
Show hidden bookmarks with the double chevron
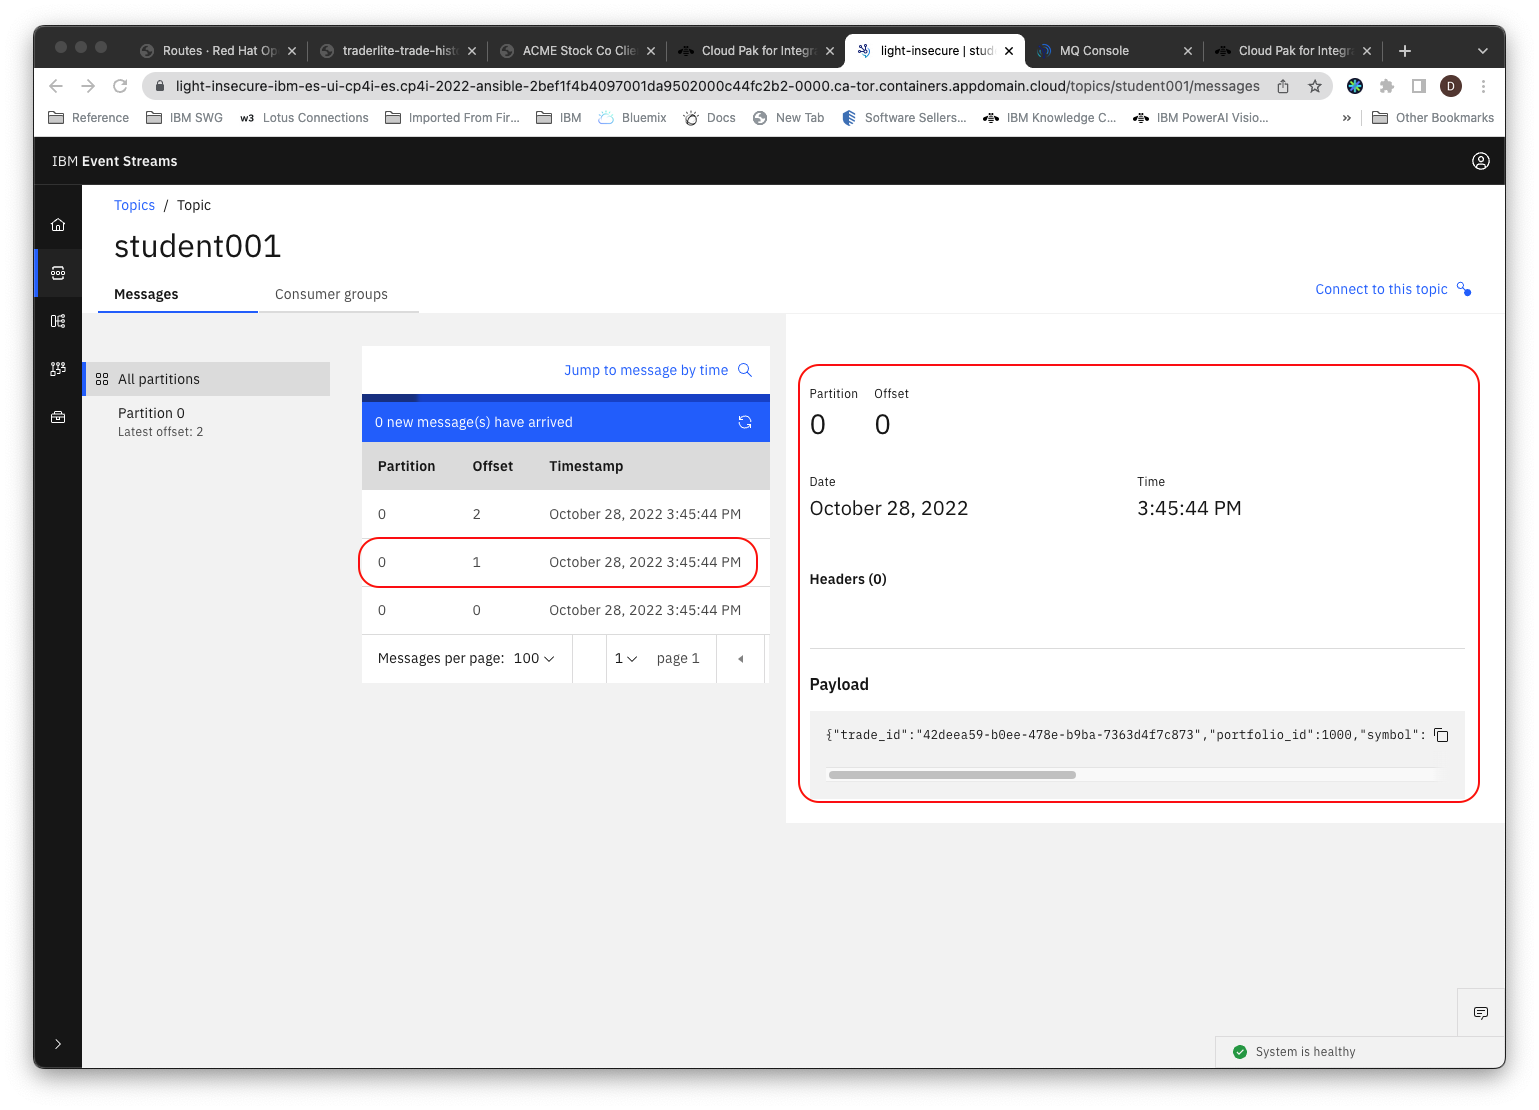click(x=1347, y=118)
